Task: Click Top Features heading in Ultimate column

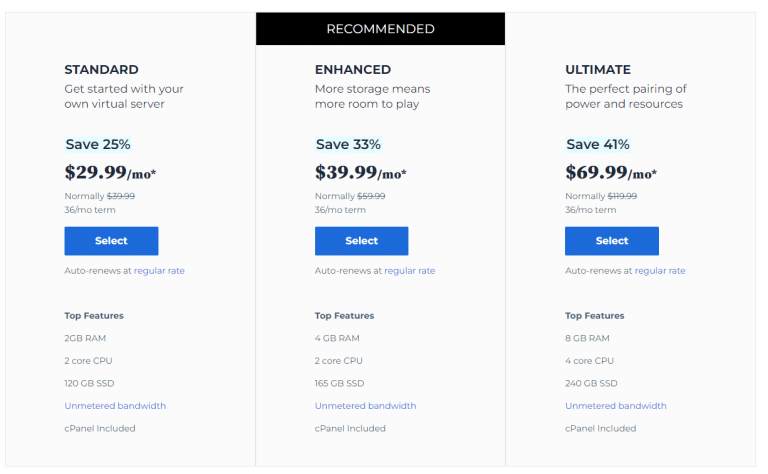Action: click(595, 316)
